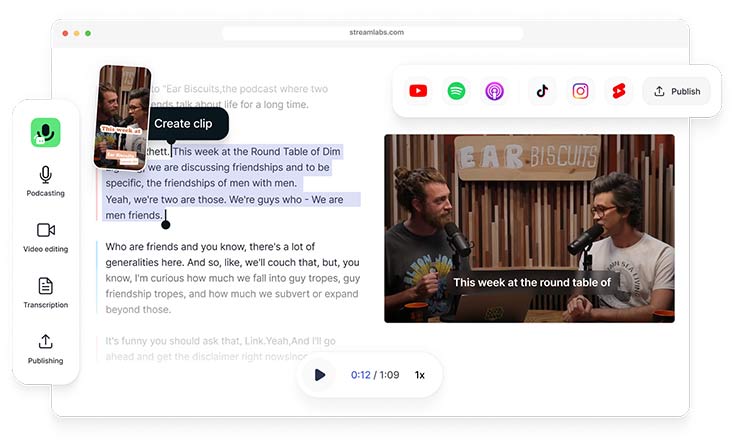Click the vertical clip preview thumbnail

click(x=122, y=117)
